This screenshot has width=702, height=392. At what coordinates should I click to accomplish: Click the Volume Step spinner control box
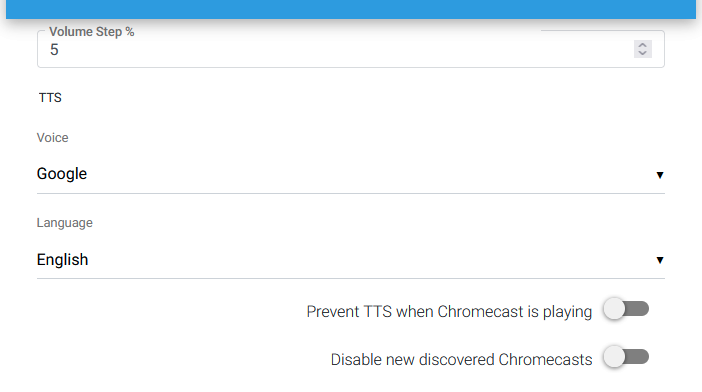(x=642, y=49)
